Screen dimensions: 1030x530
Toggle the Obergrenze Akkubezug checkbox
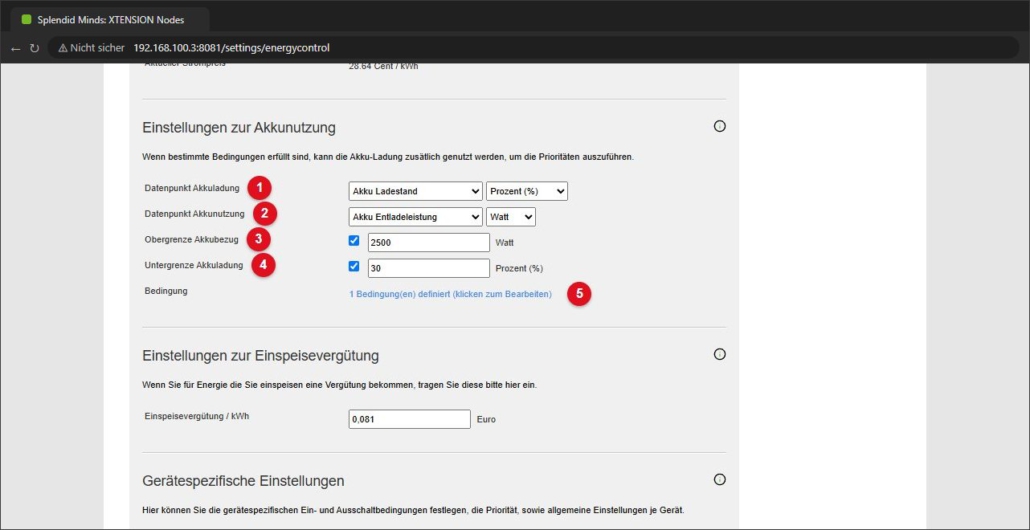[x=354, y=241]
